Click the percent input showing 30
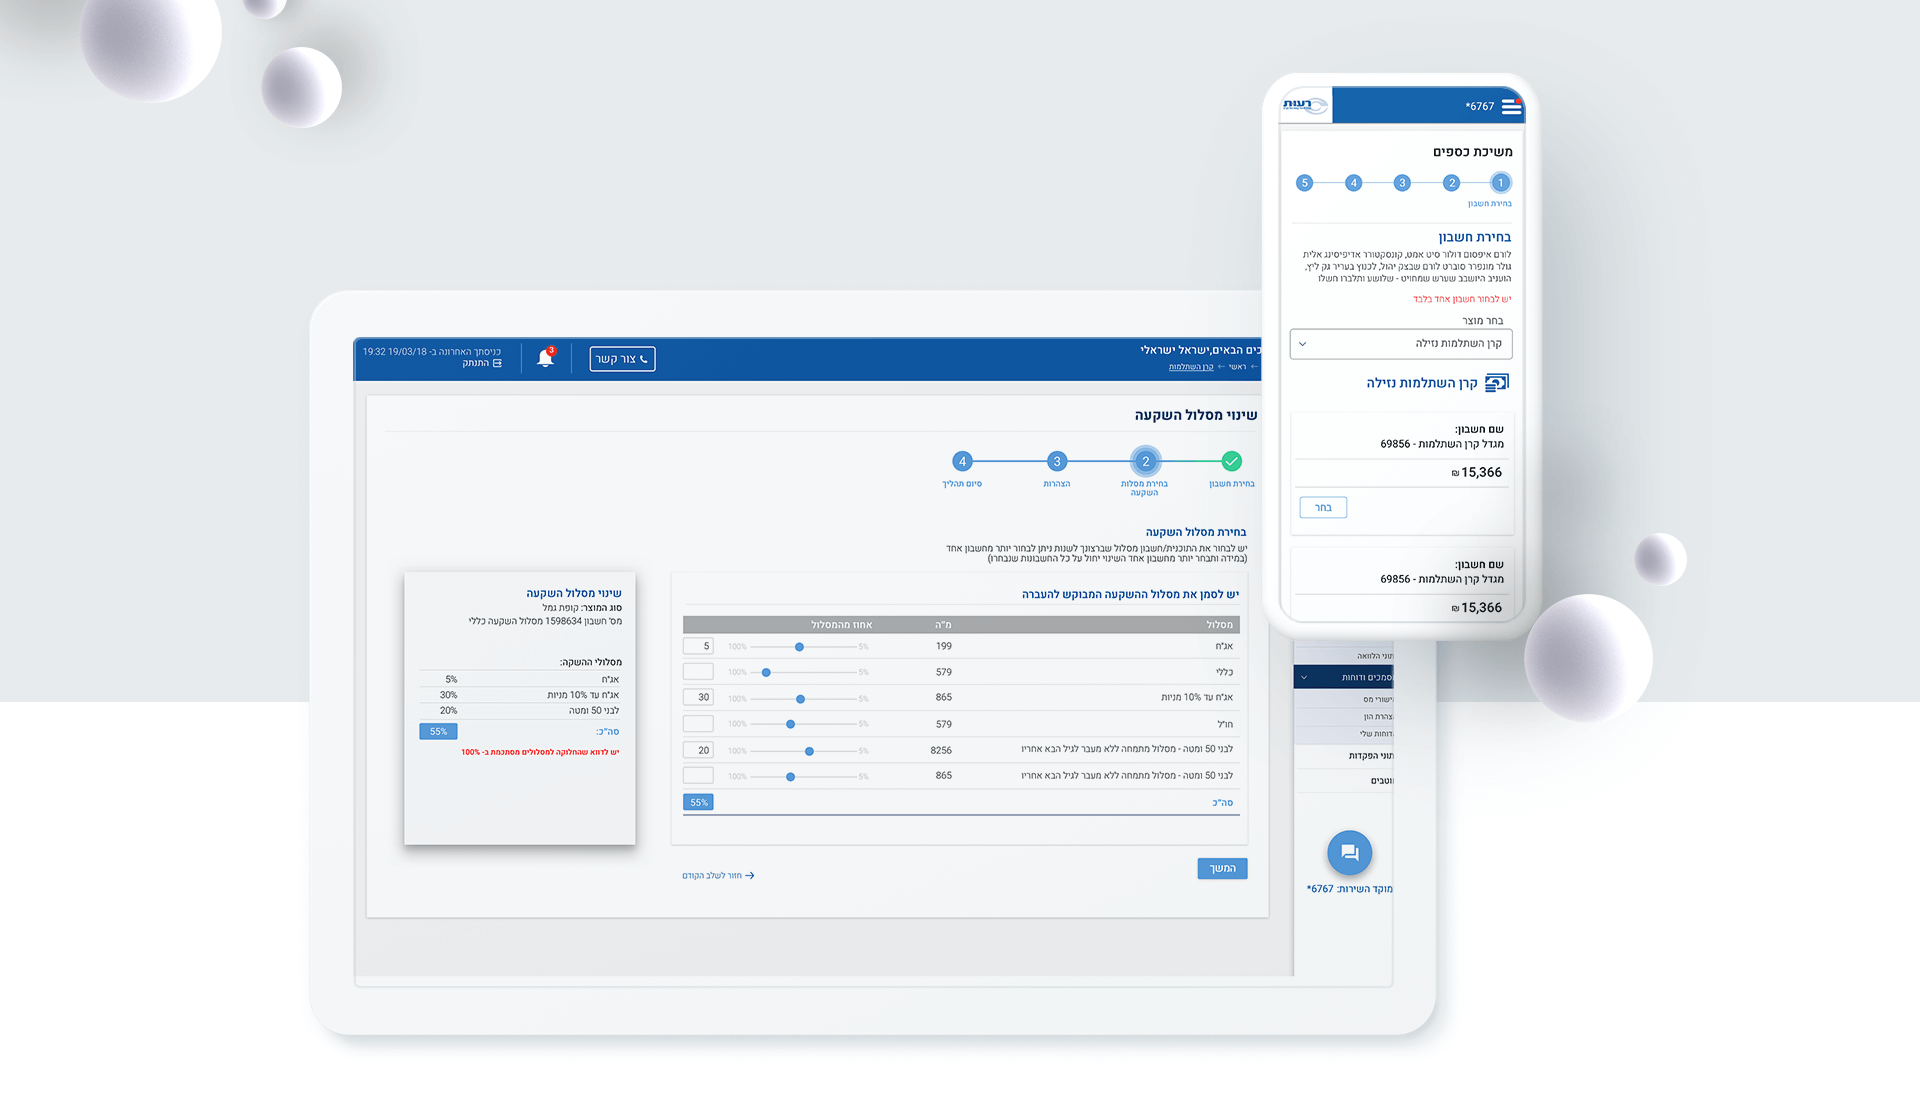 point(698,698)
